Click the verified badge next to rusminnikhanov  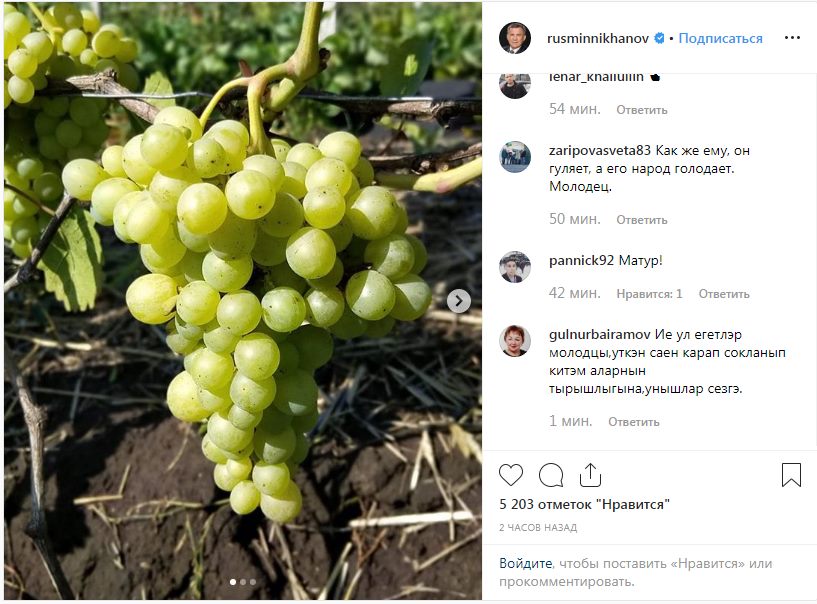click(x=660, y=39)
